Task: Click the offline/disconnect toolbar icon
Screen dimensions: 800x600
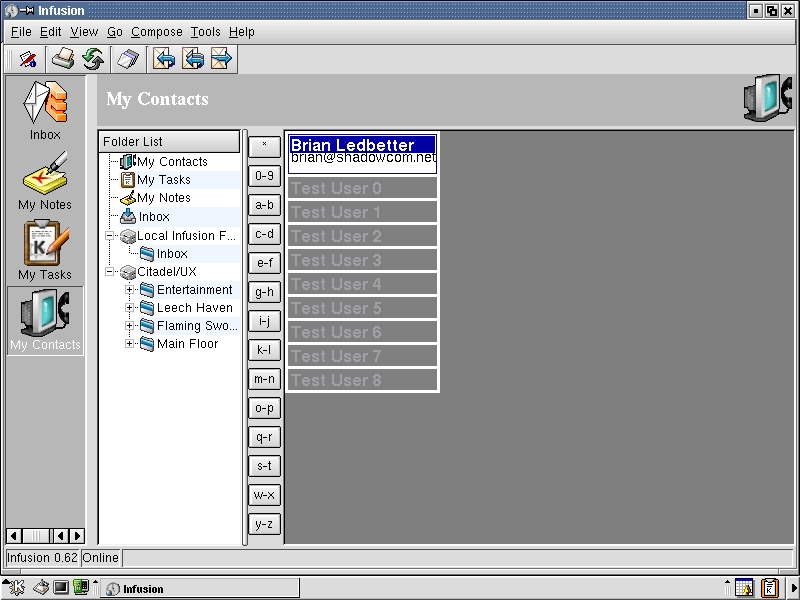Action: (x=28, y=59)
